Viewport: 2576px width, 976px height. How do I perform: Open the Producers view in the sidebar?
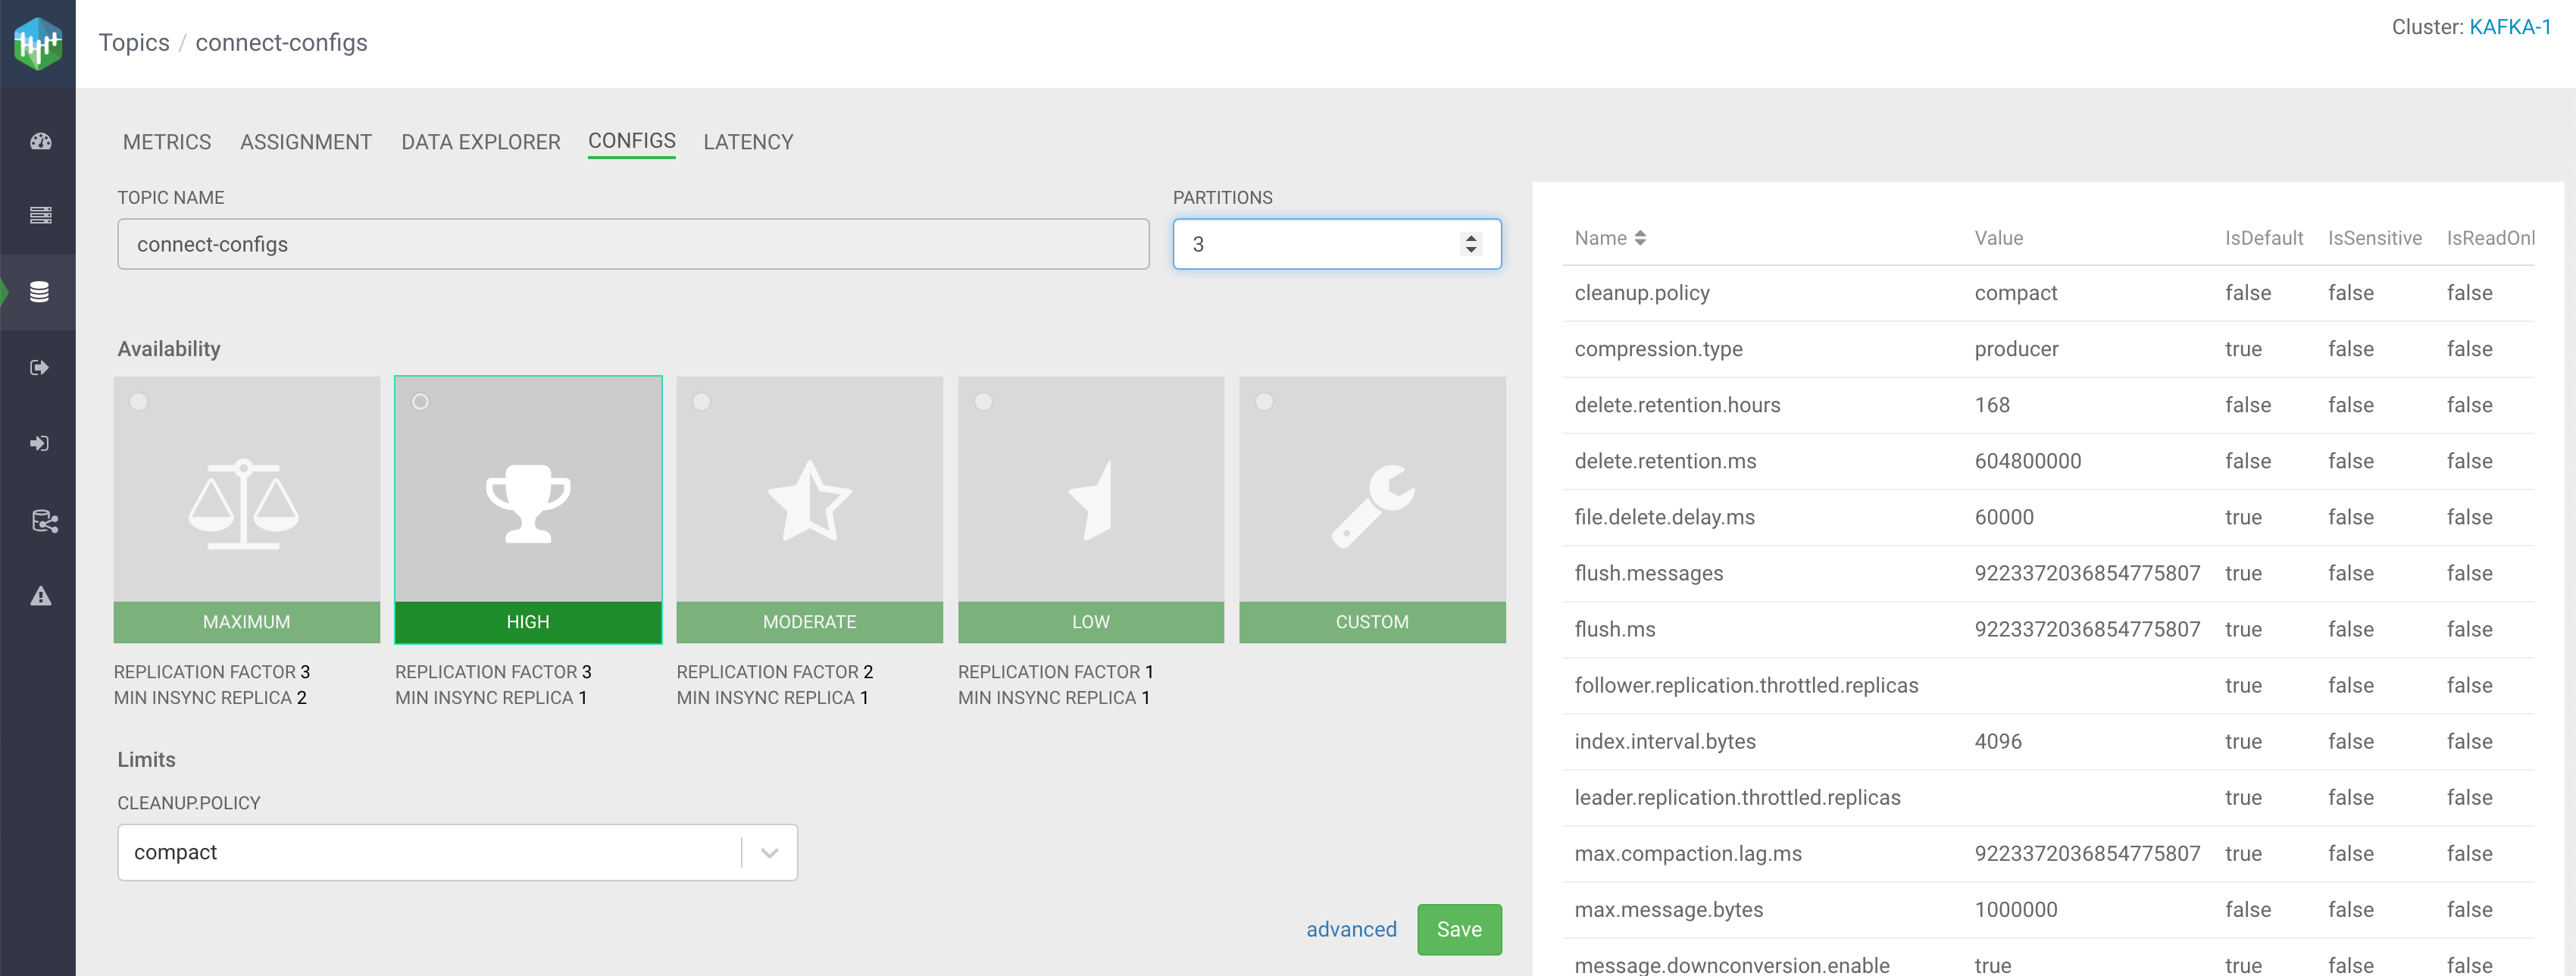coord(39,443)
